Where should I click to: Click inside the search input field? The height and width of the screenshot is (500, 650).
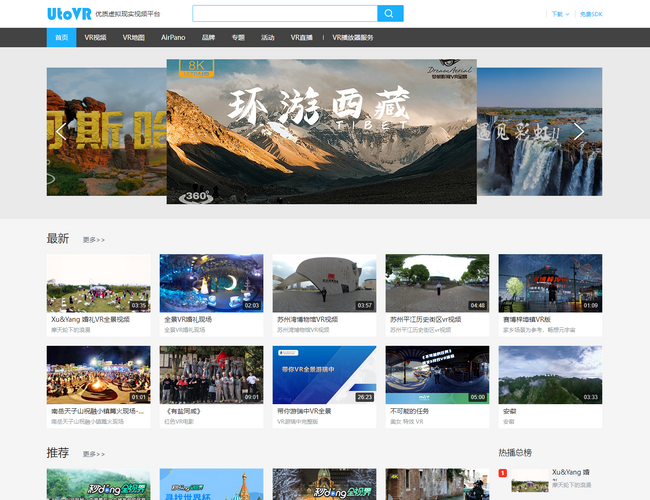point(284,14)
